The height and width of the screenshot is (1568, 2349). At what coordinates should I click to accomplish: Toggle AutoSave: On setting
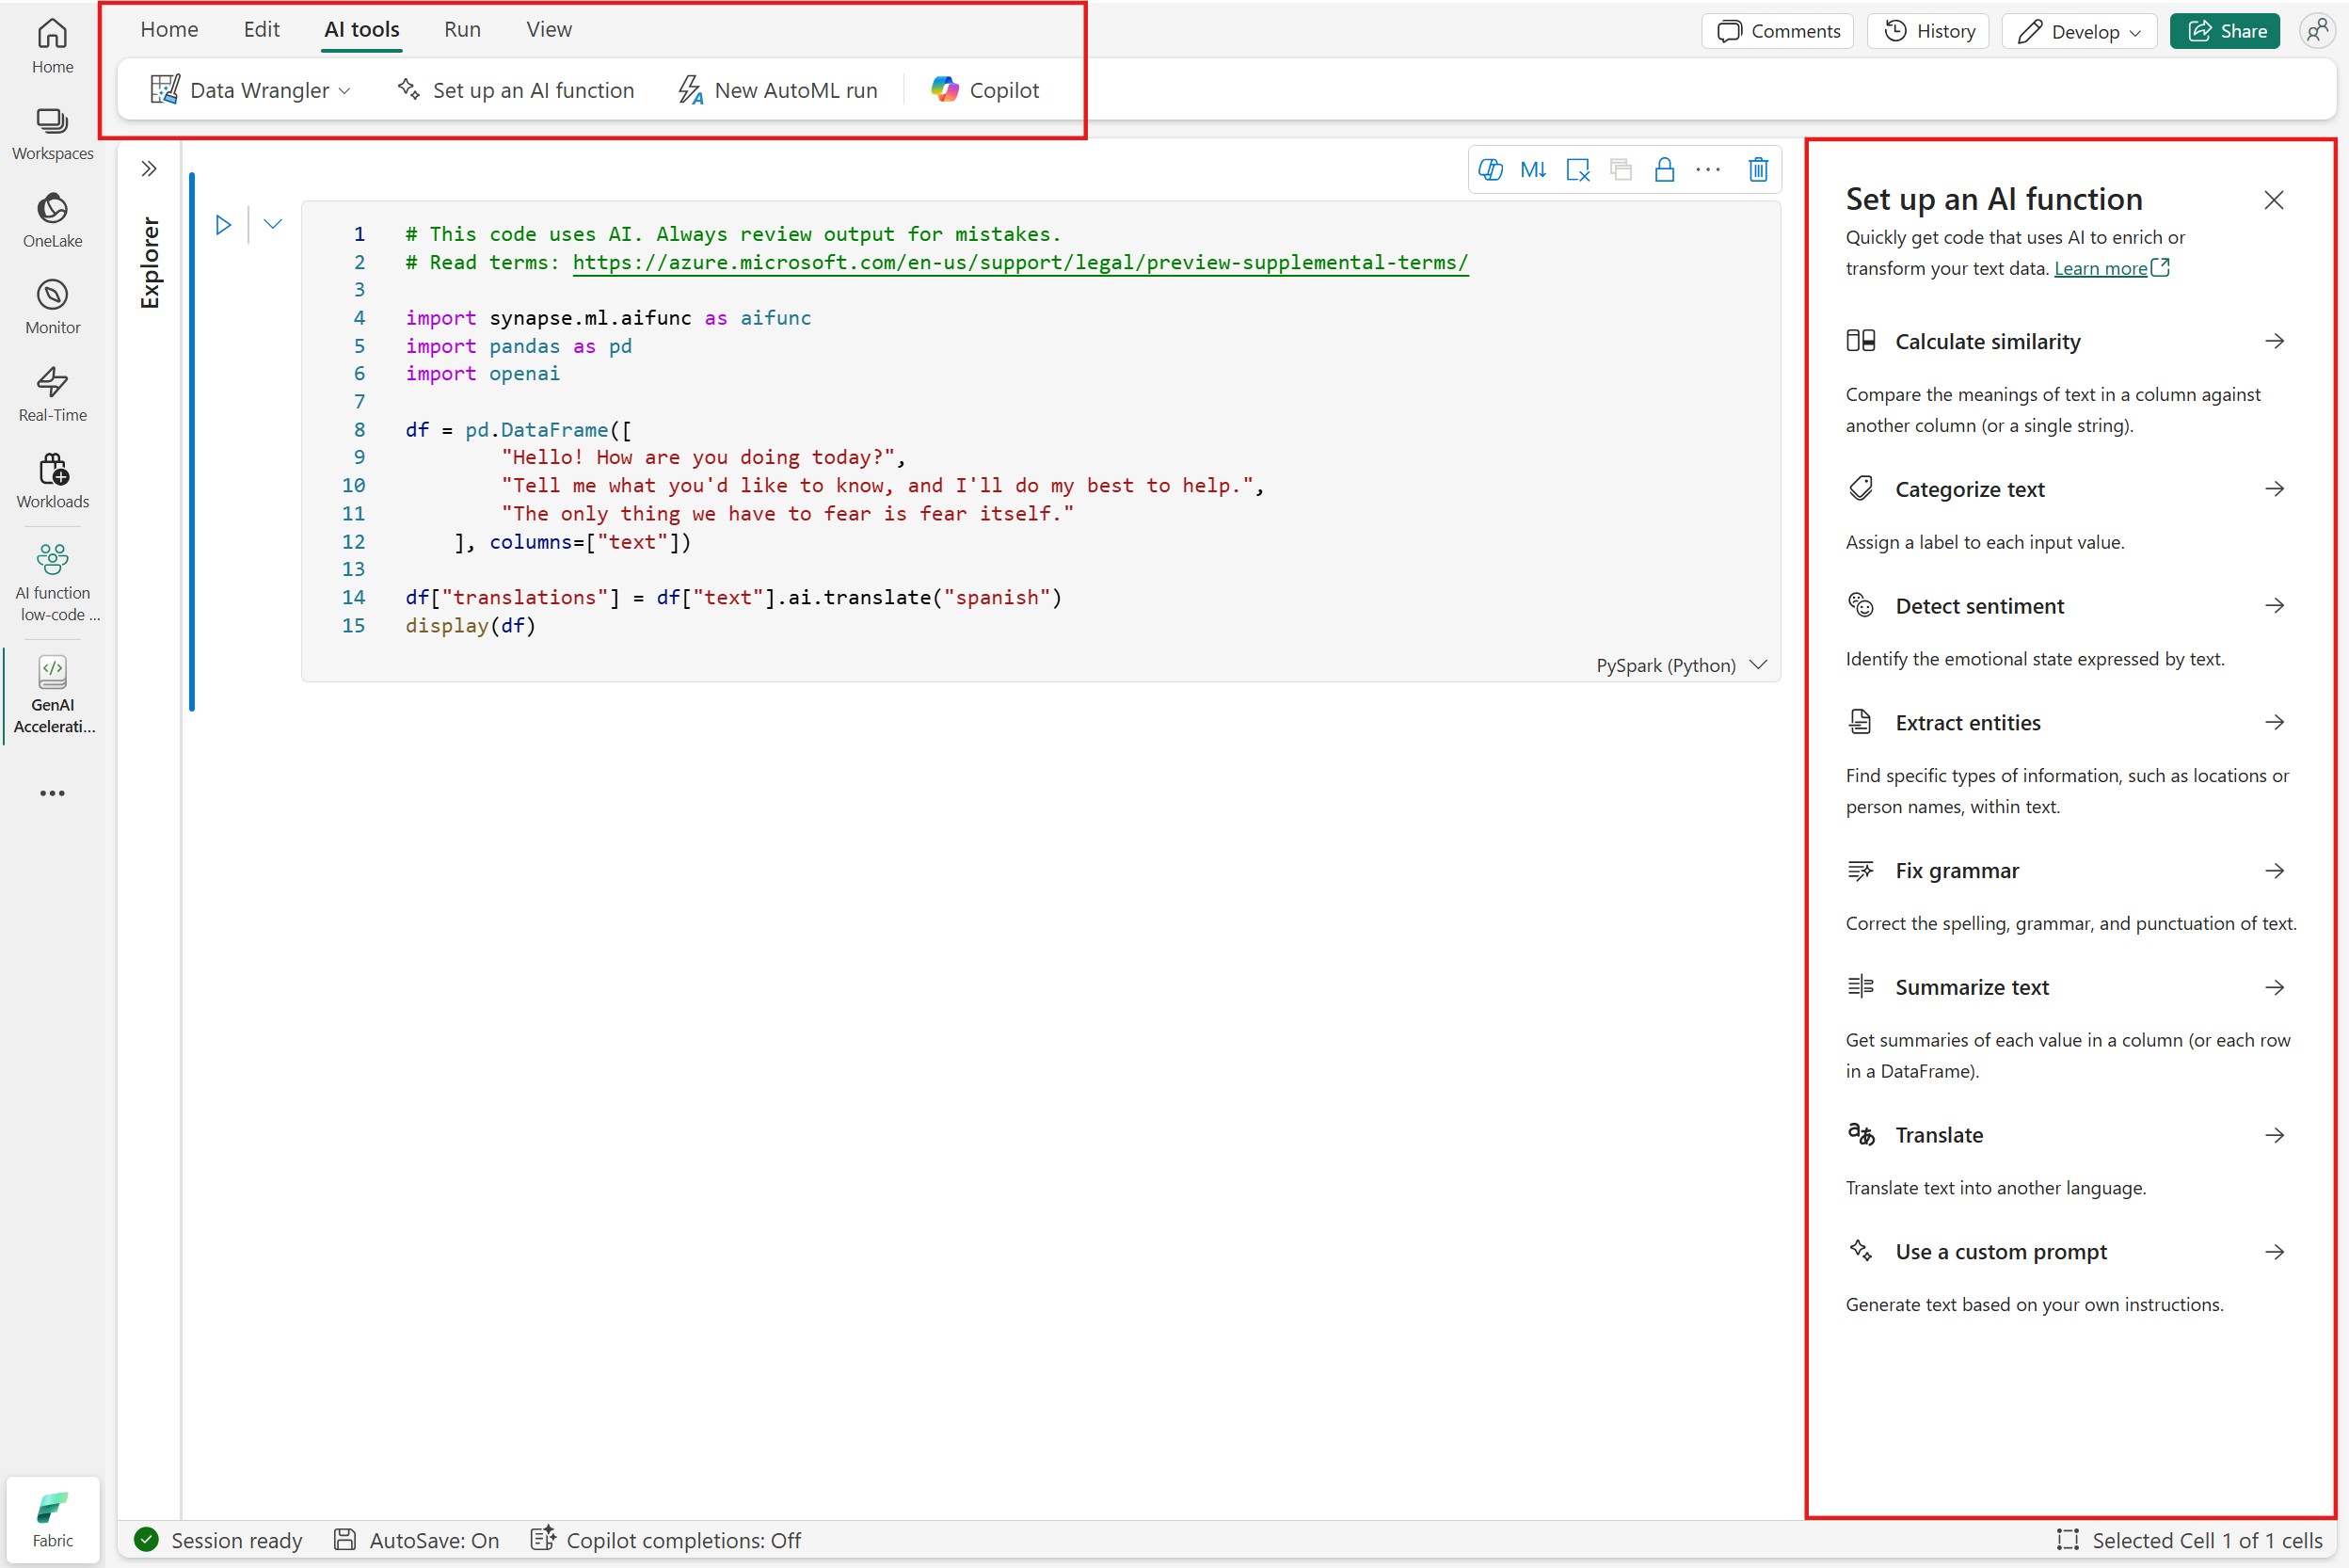(416, 1541)
